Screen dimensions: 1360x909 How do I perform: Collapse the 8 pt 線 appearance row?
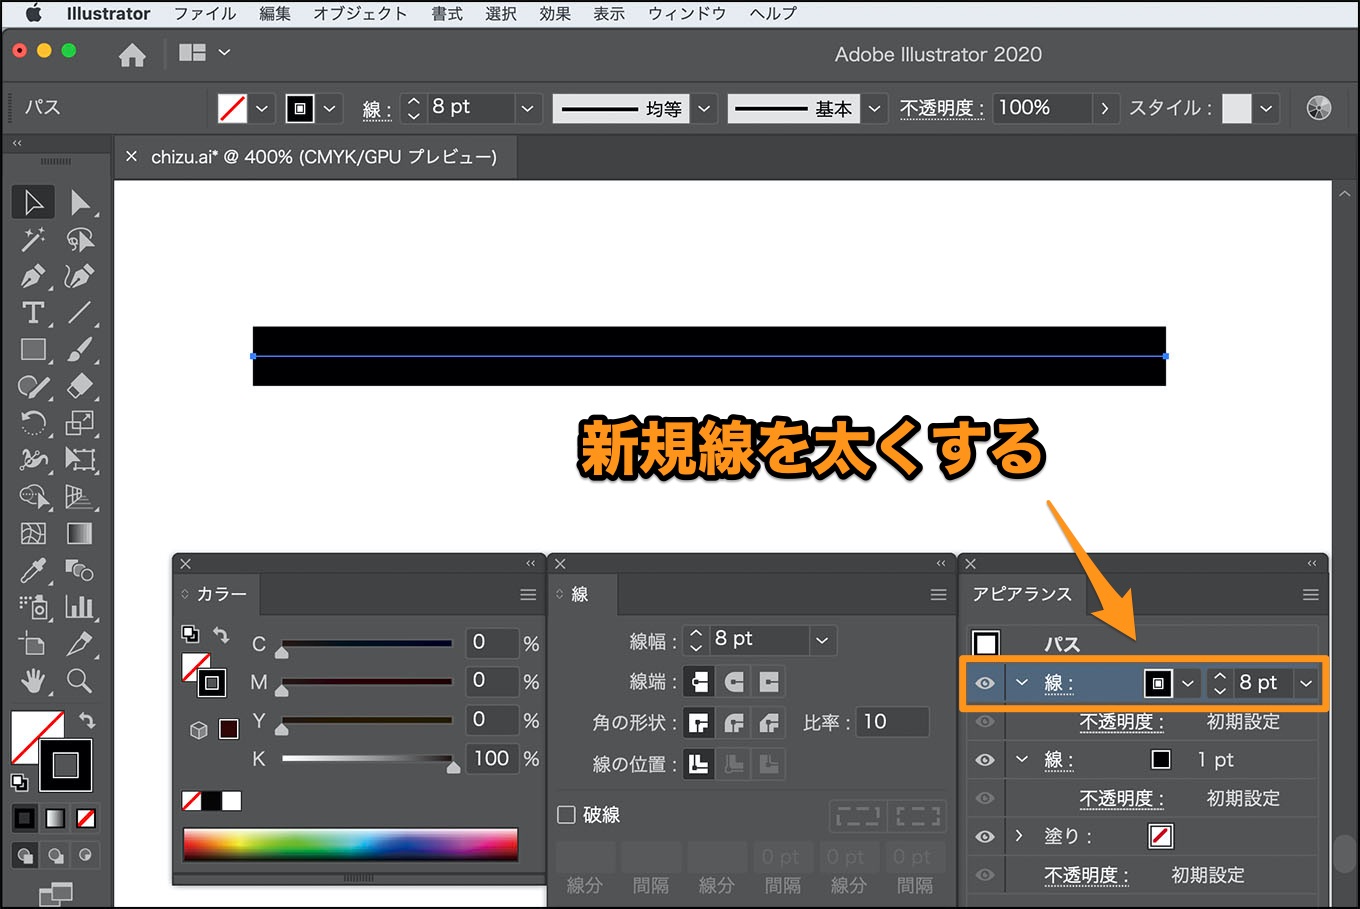(1021, 683)
